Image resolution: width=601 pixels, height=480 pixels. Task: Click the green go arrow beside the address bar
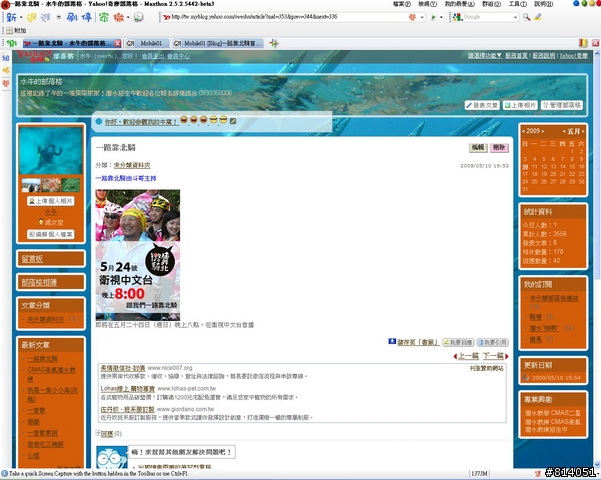[x=434, y=17]
